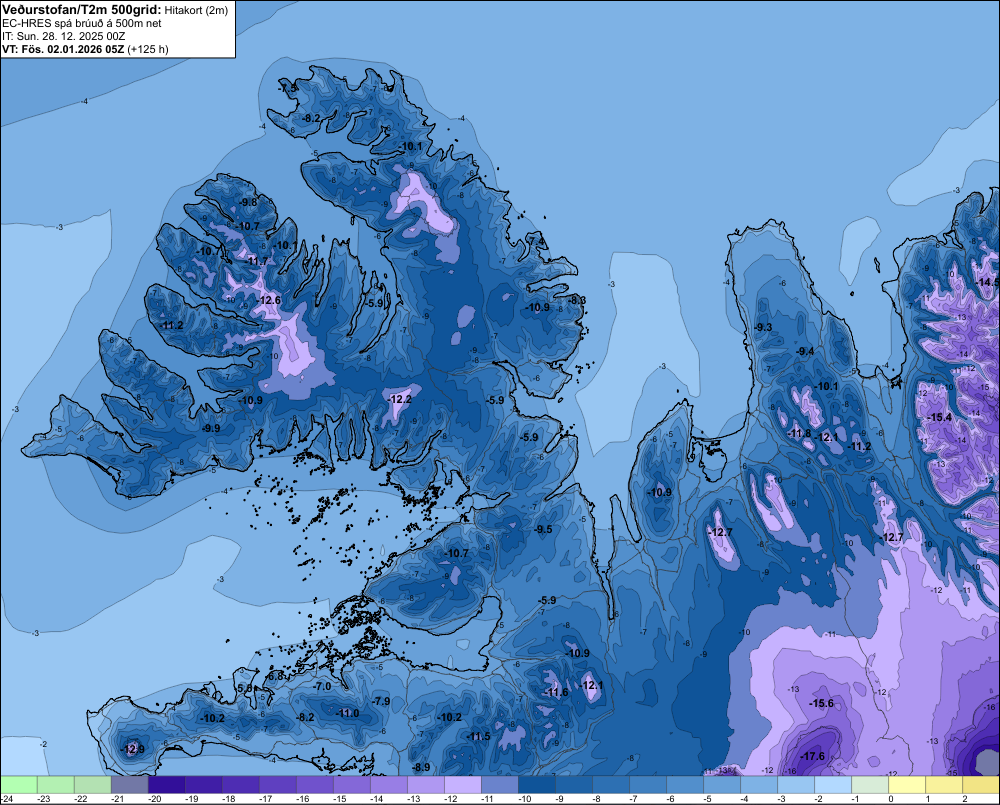This screenshot has height=805, width=1000.
Task: Click the -8.3 temperature value on the map
Action: pyautogui.click(x=577, y=300)
